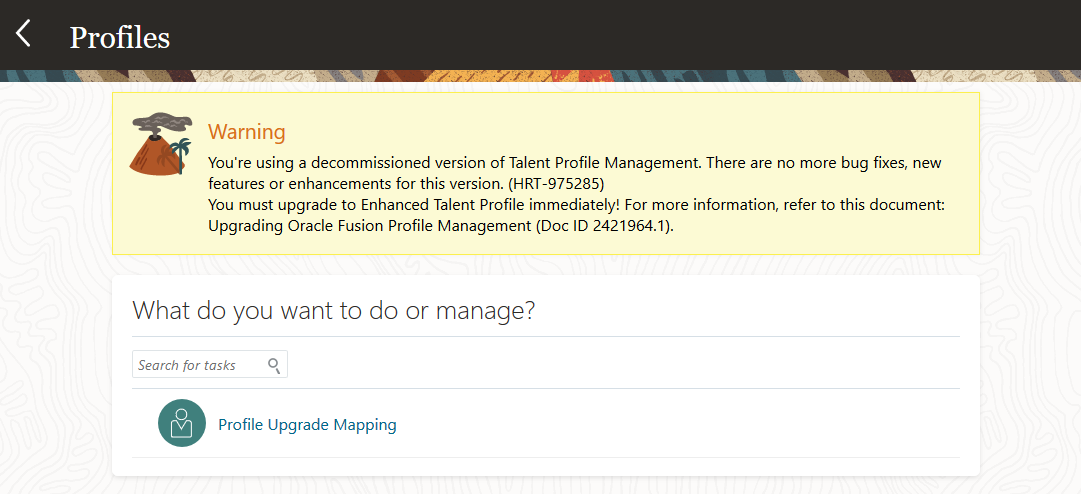Viewport: 1081px width, 494px height.
Task: Click the decorative banner strip below header
Action: click(540, 76)
